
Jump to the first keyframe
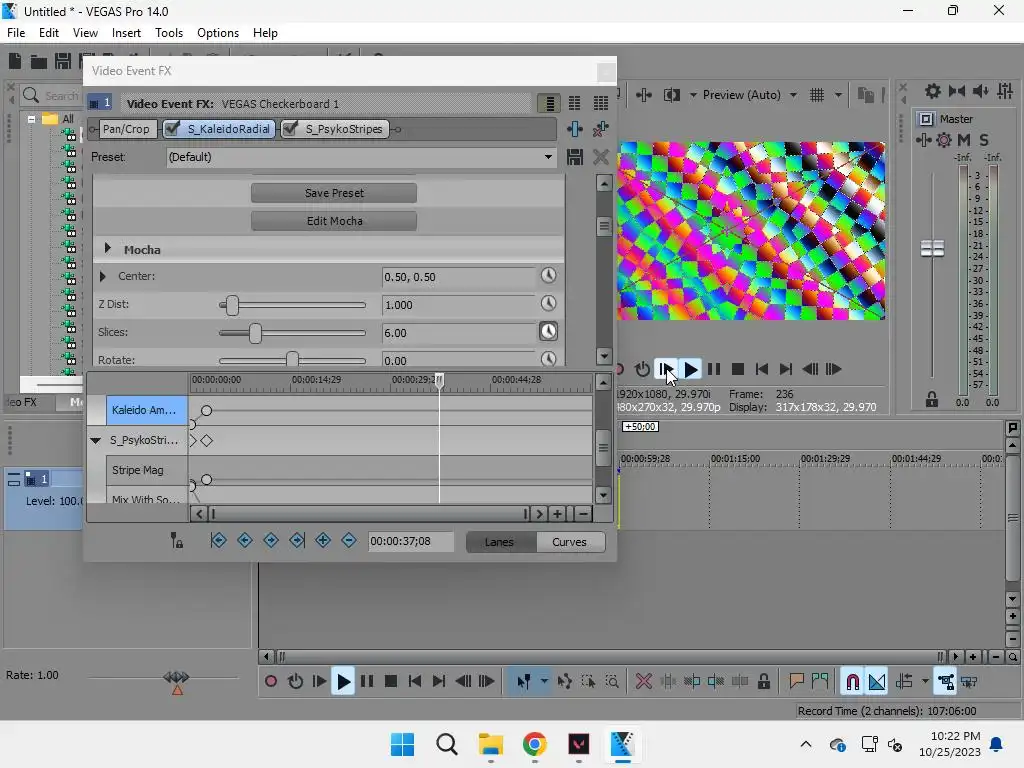tap(219, 540)
